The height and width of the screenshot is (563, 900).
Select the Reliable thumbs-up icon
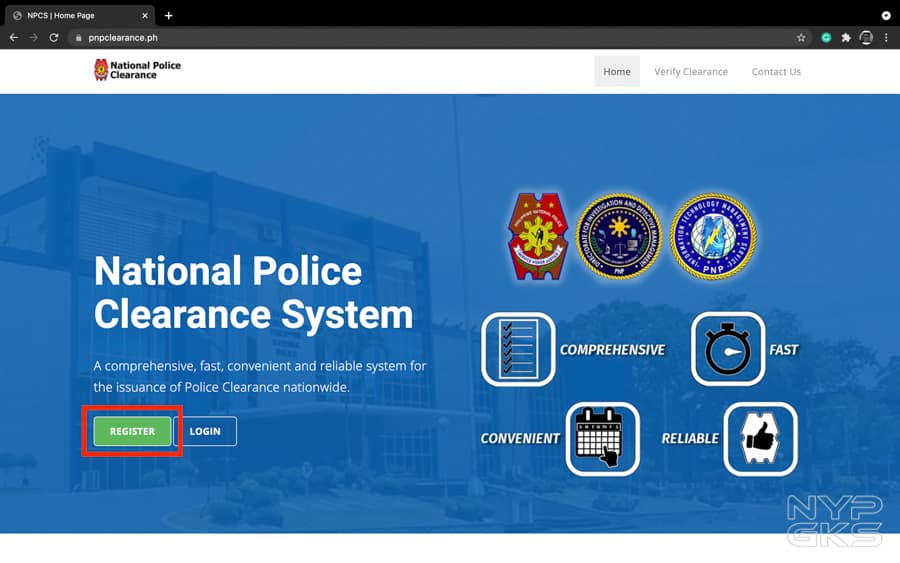point(760,439)
